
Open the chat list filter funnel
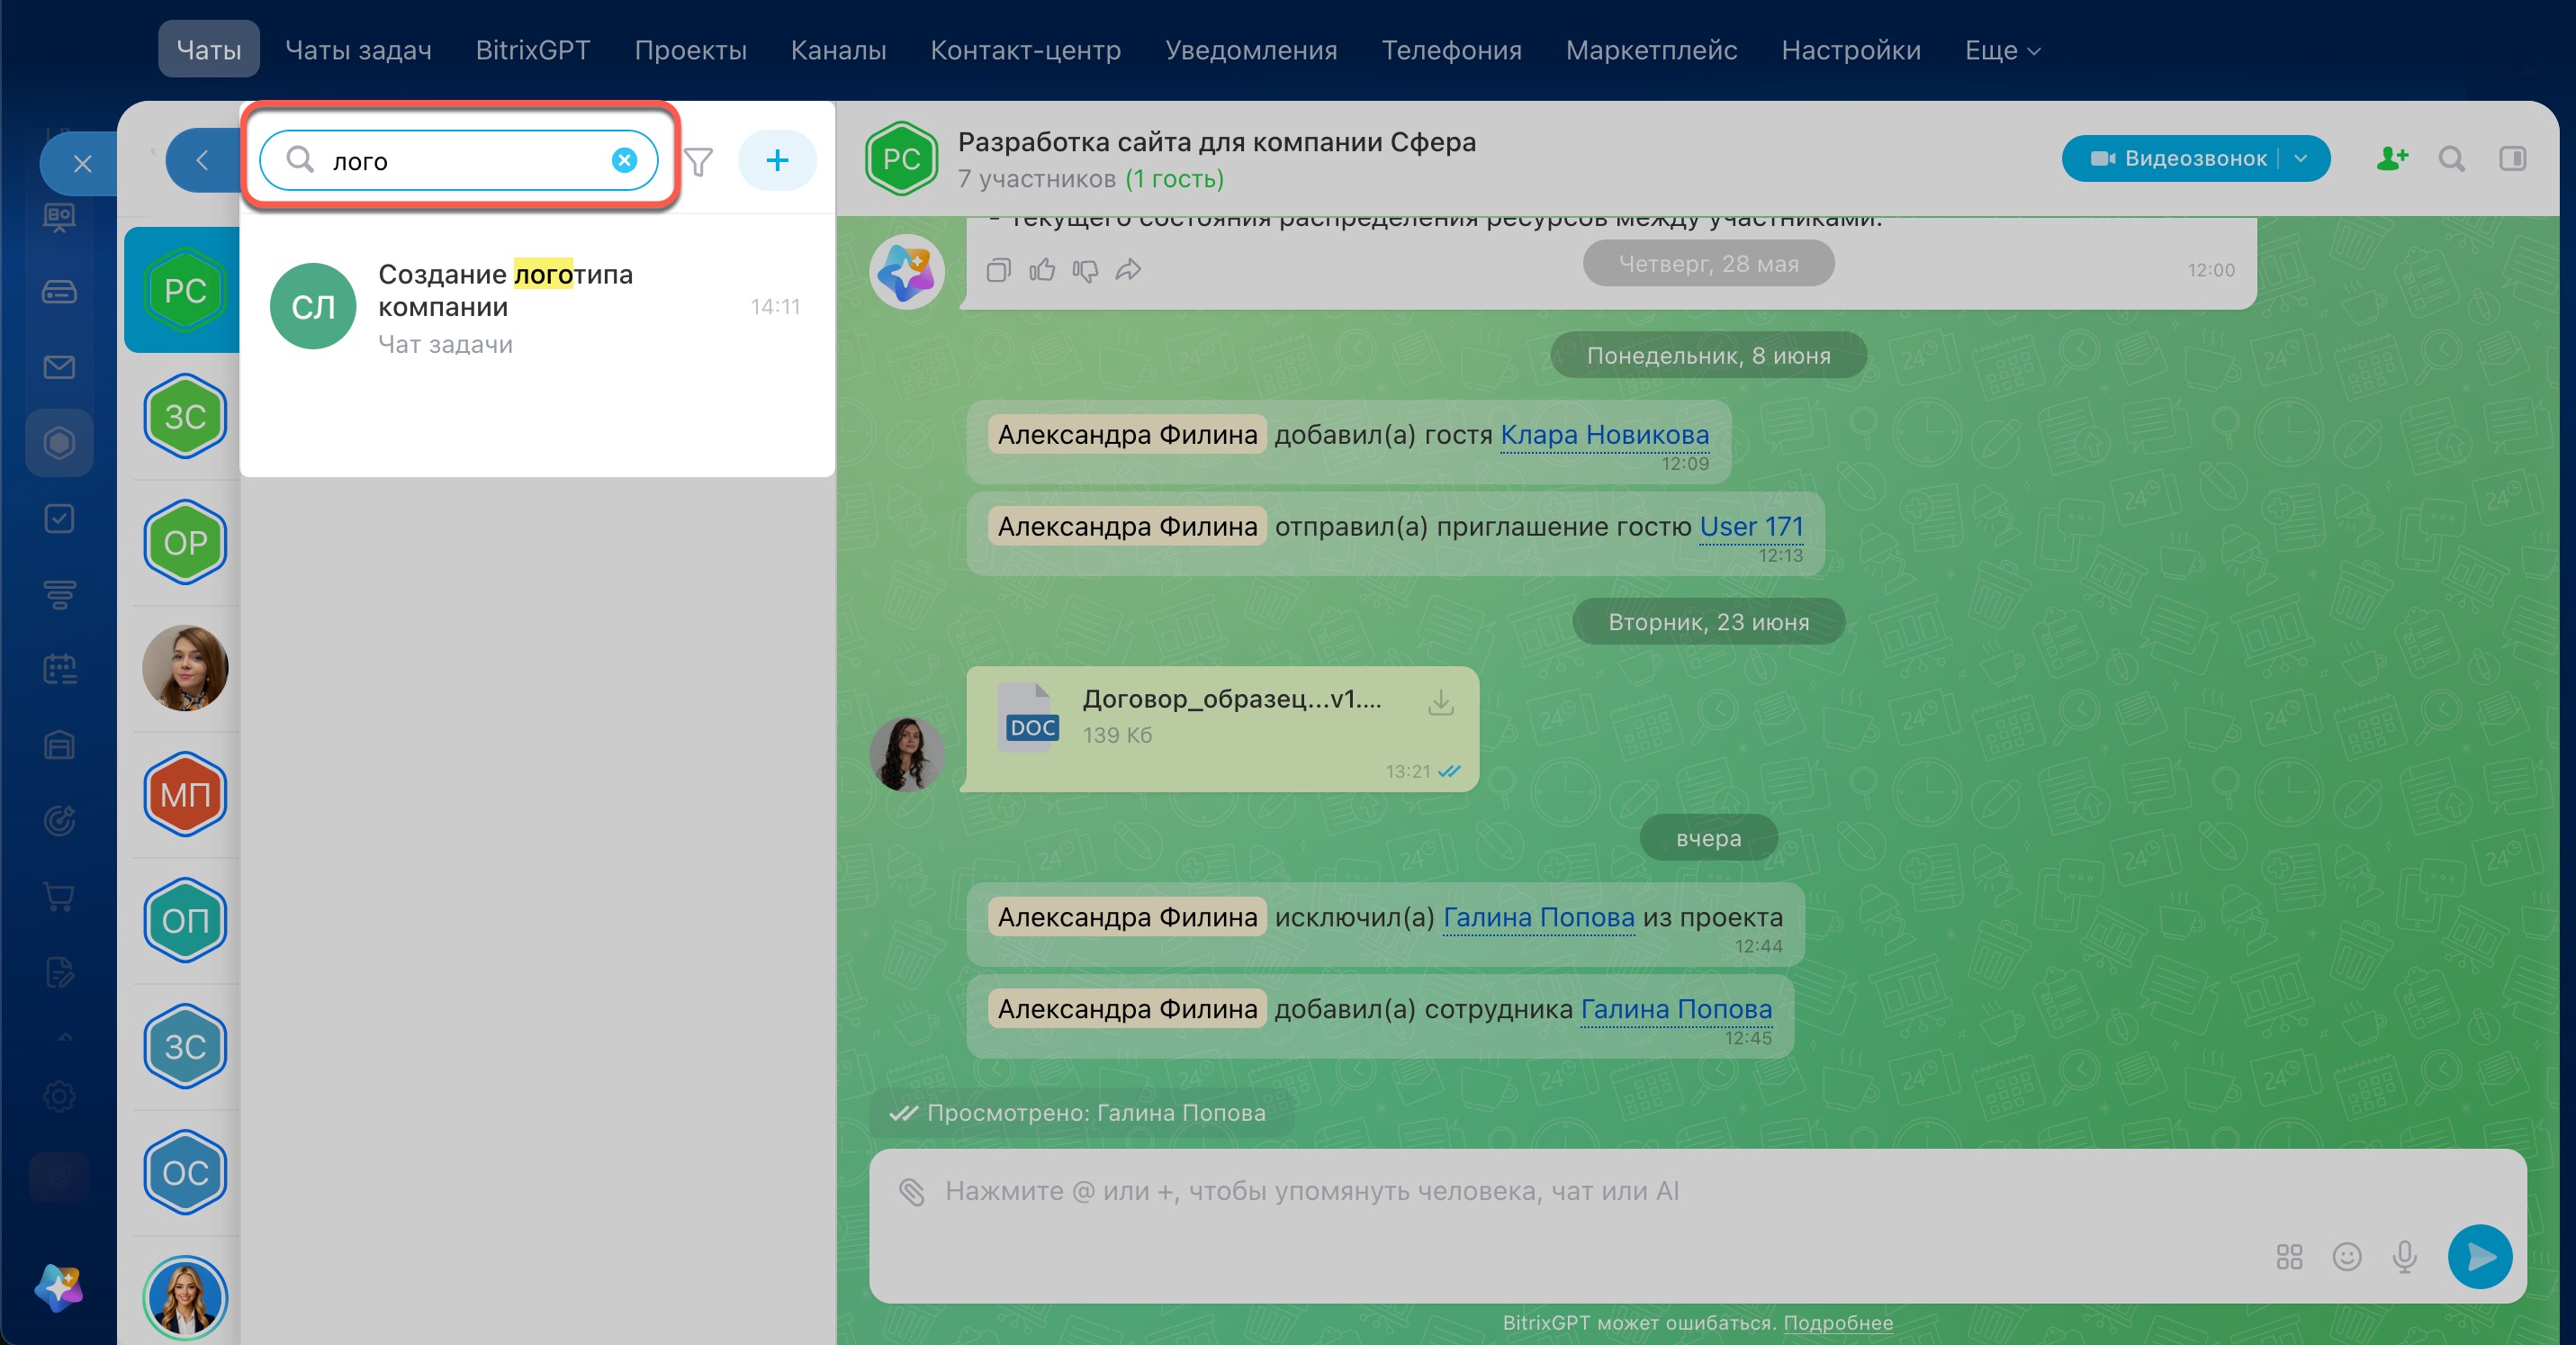pos(699,160)
